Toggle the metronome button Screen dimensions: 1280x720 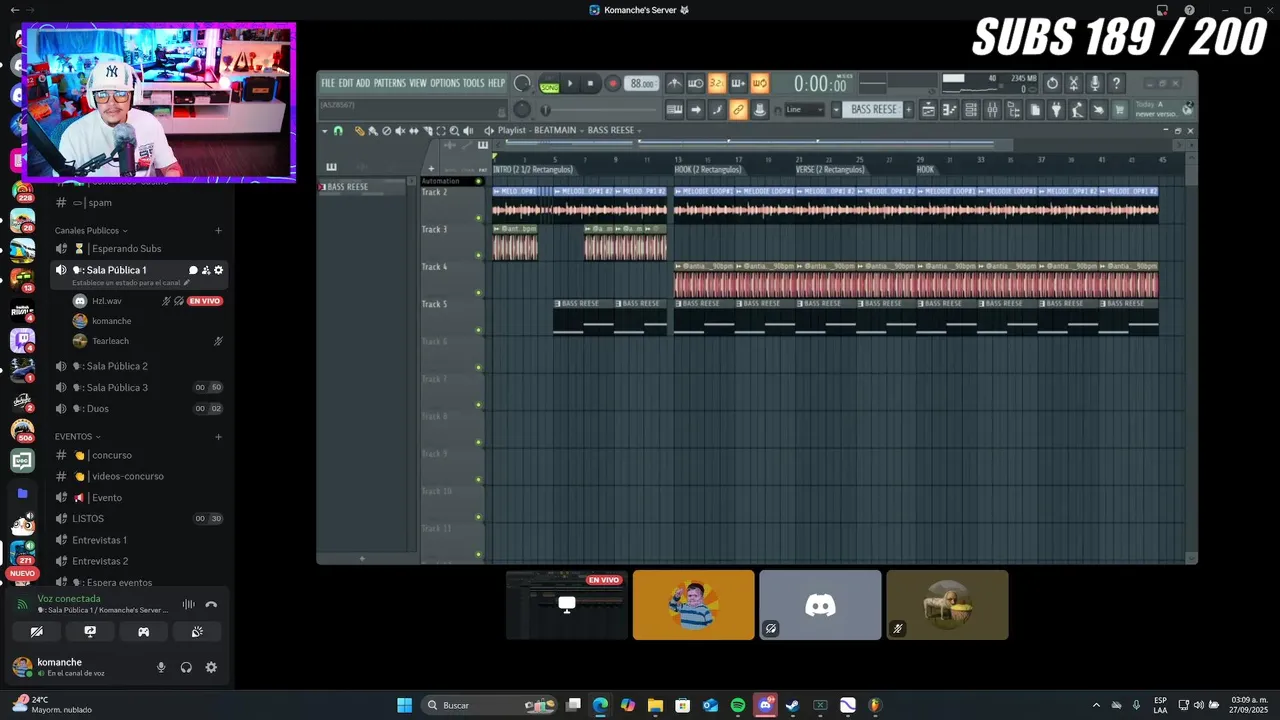pos(674,84)
